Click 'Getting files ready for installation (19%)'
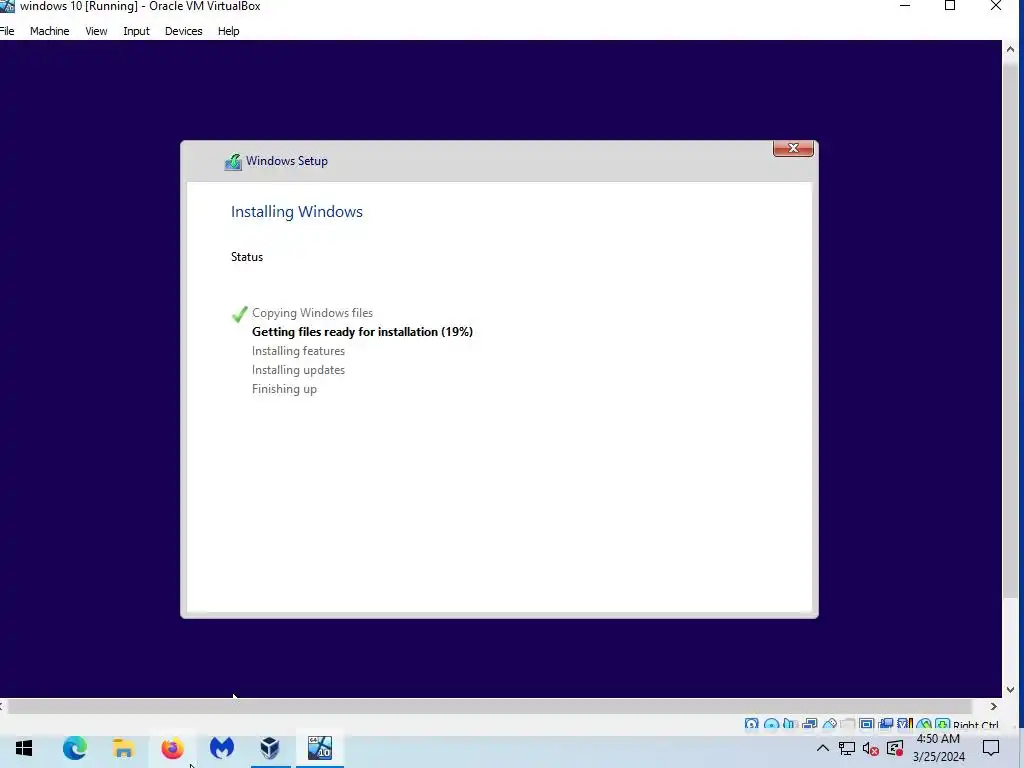The width and height of the screenshot is (1024, 768). [x=362, y=332]
